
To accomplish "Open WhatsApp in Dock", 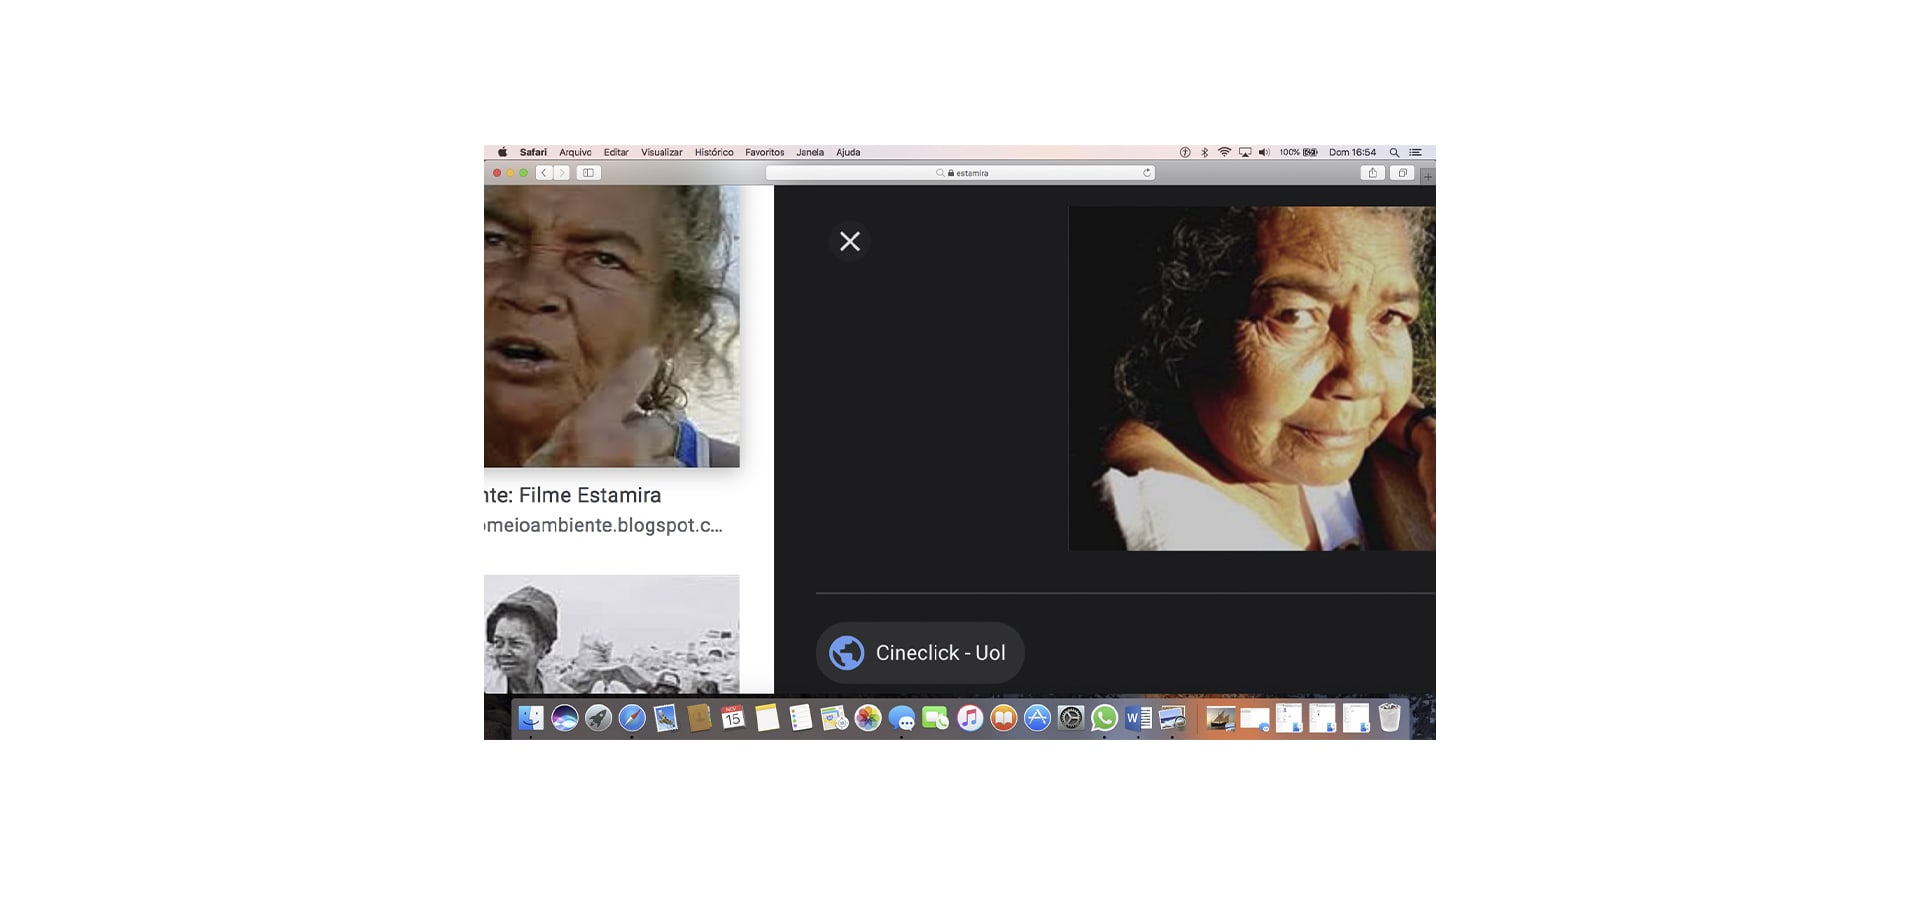I will click(x=1104, y=718).
